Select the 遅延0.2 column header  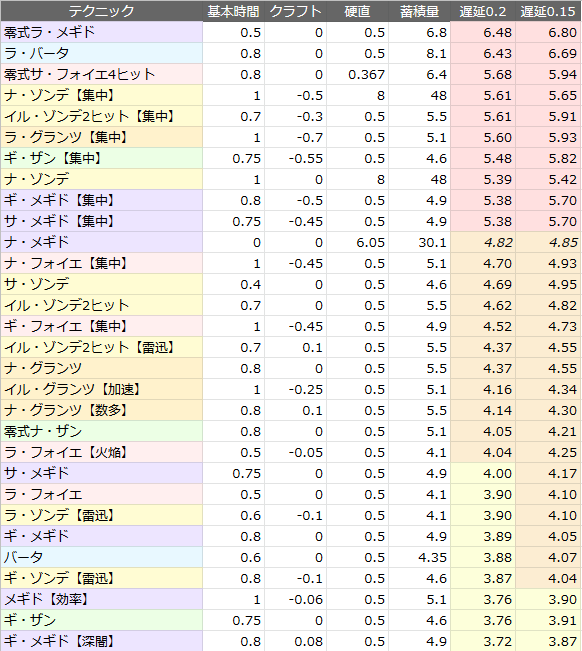[483, 11]
